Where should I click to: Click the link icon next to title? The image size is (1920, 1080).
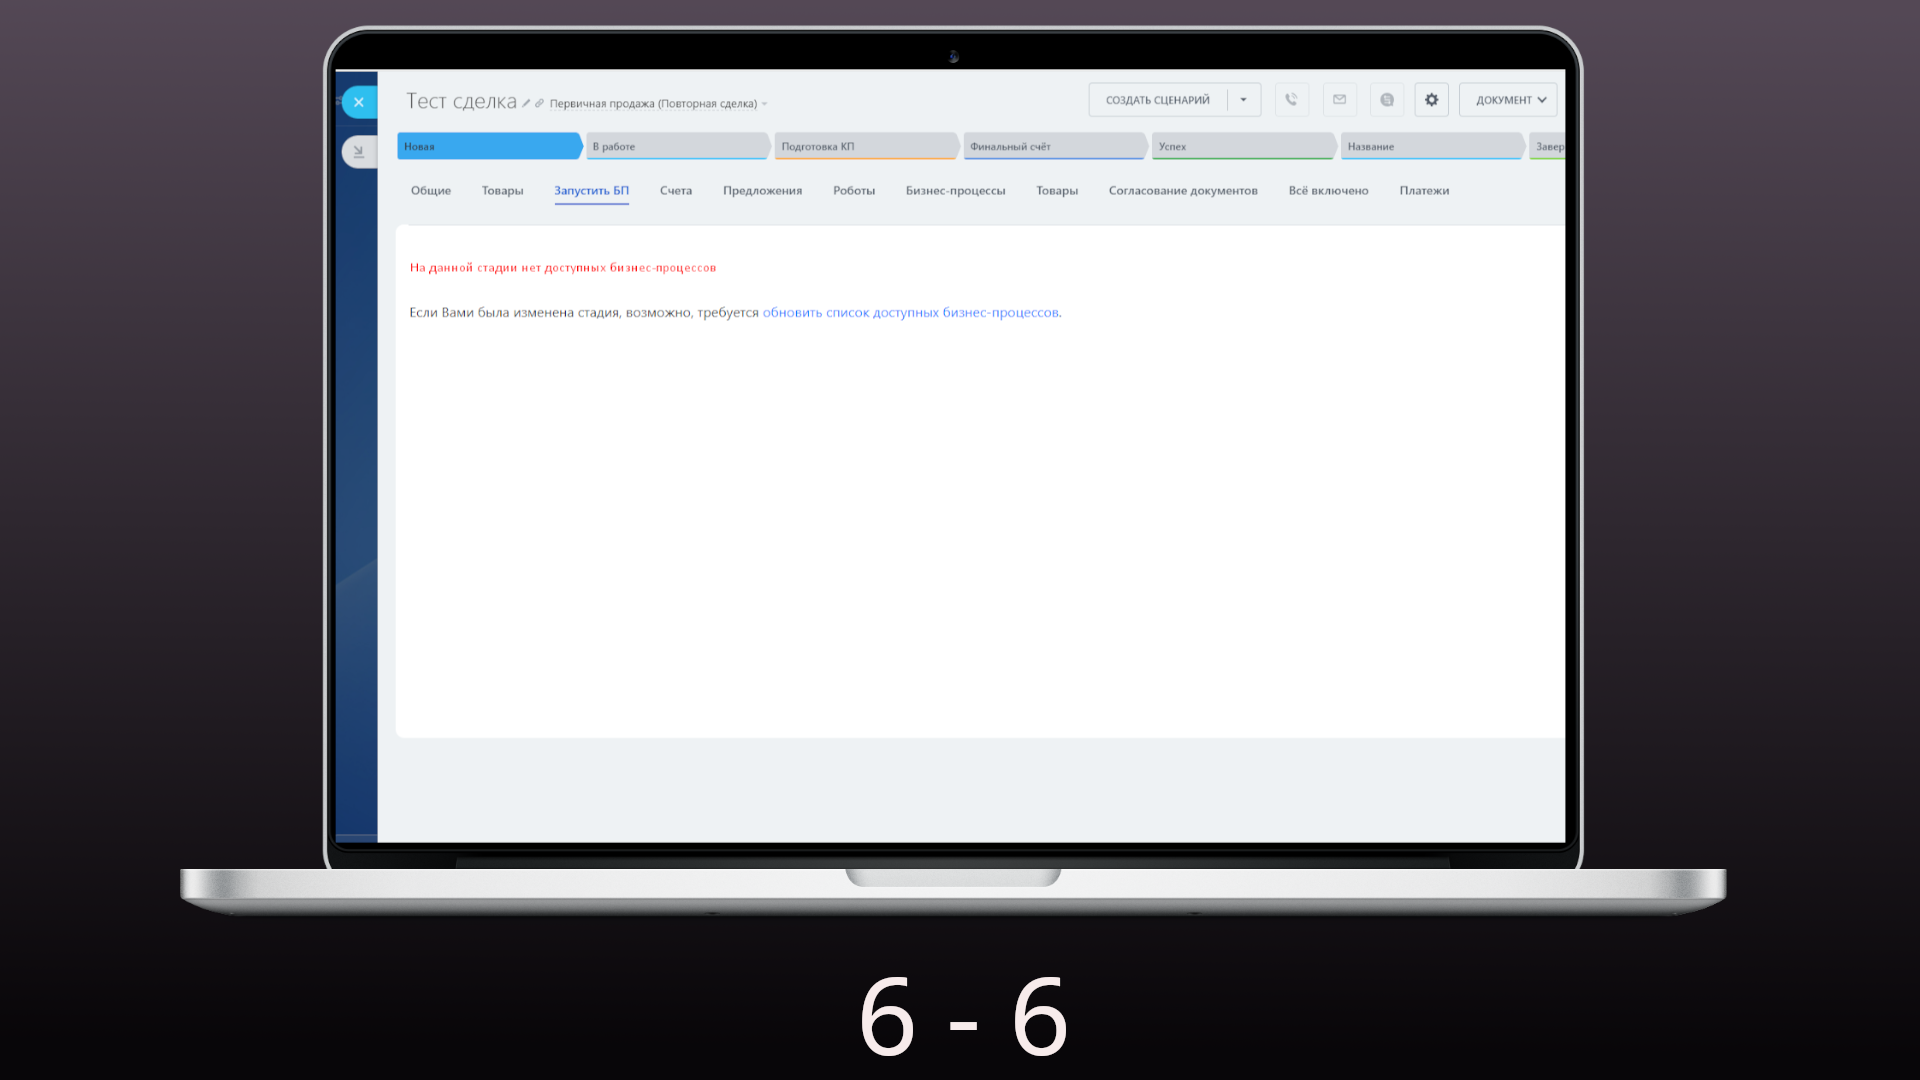(x=539, y=103)
